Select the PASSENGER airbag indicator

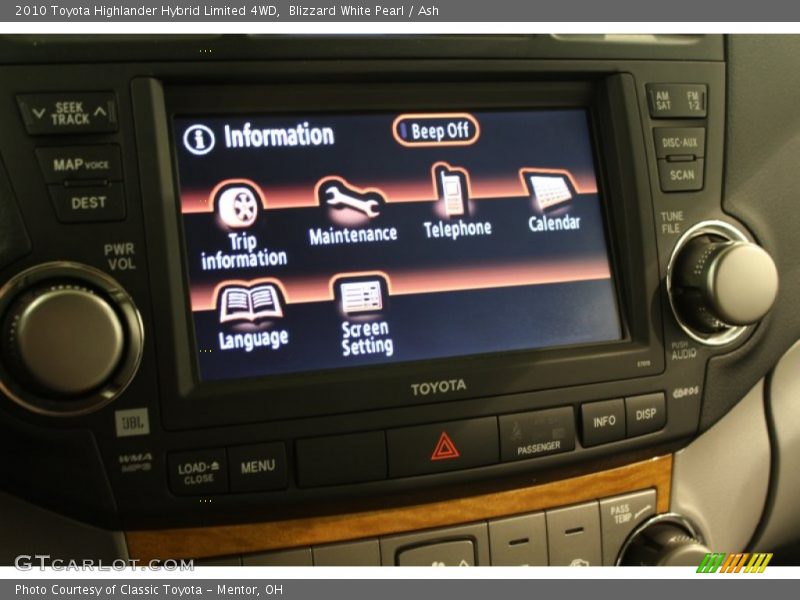click(x=537, y=435)
